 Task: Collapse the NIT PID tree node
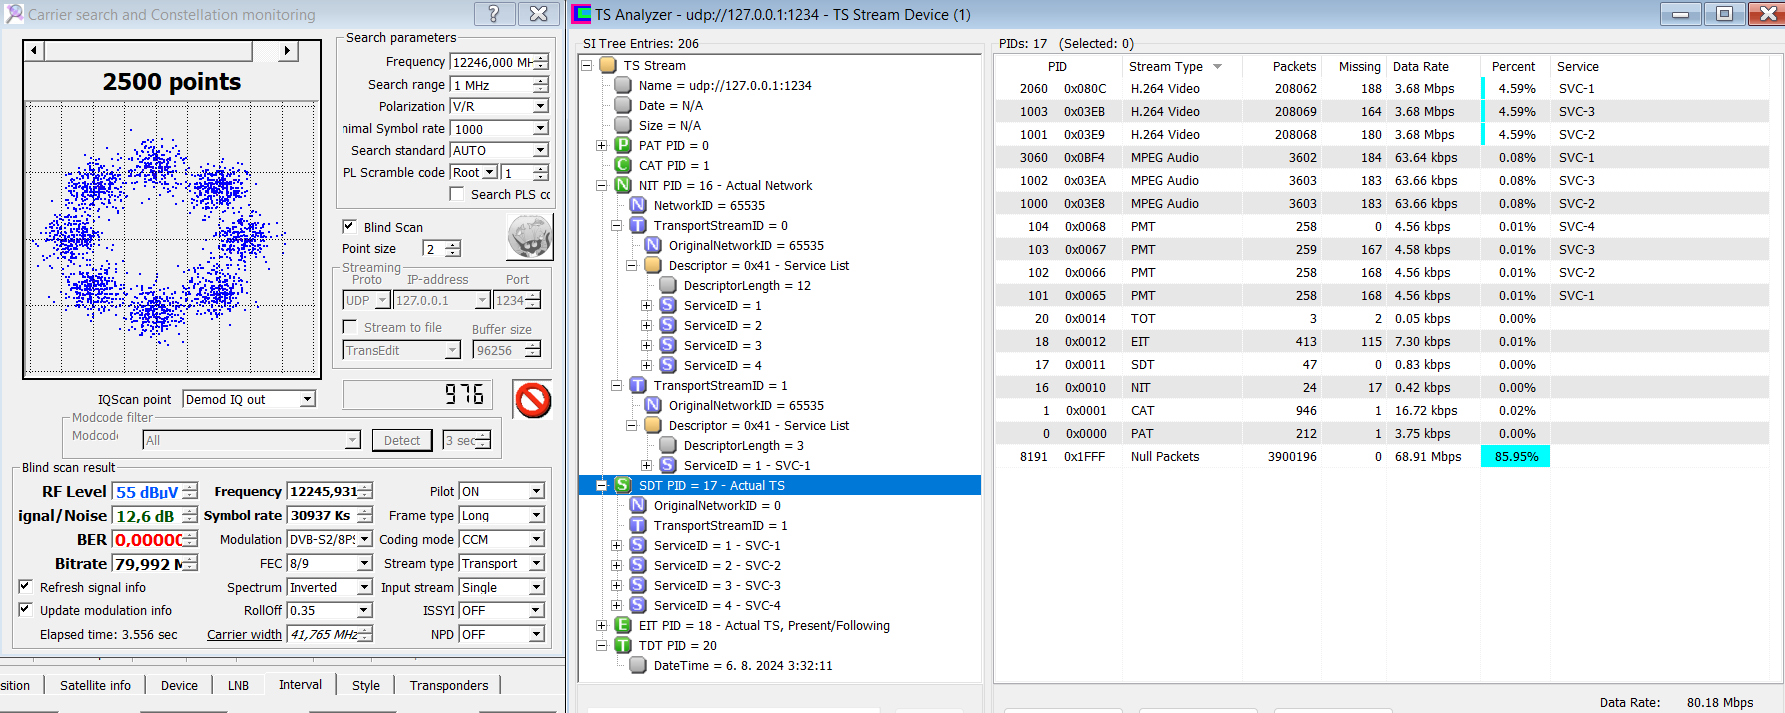point(601,185)
